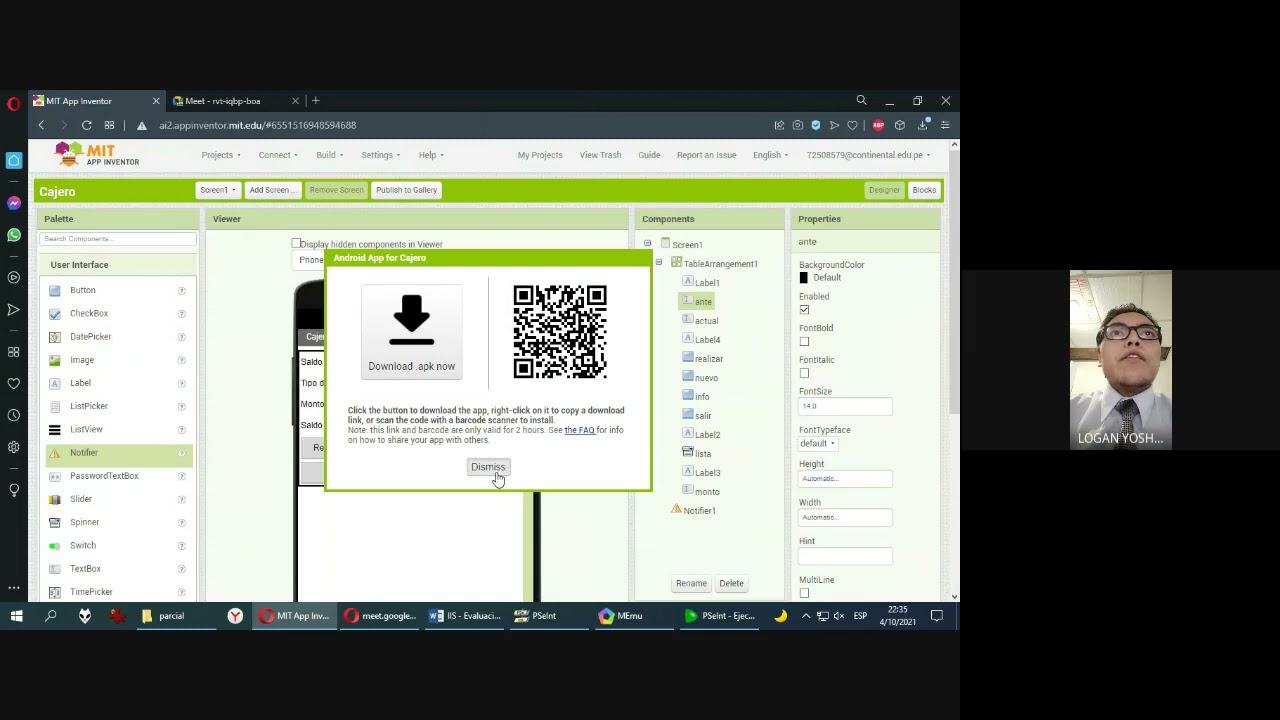
Task: Click Delete component button
Action: point(731,583)
